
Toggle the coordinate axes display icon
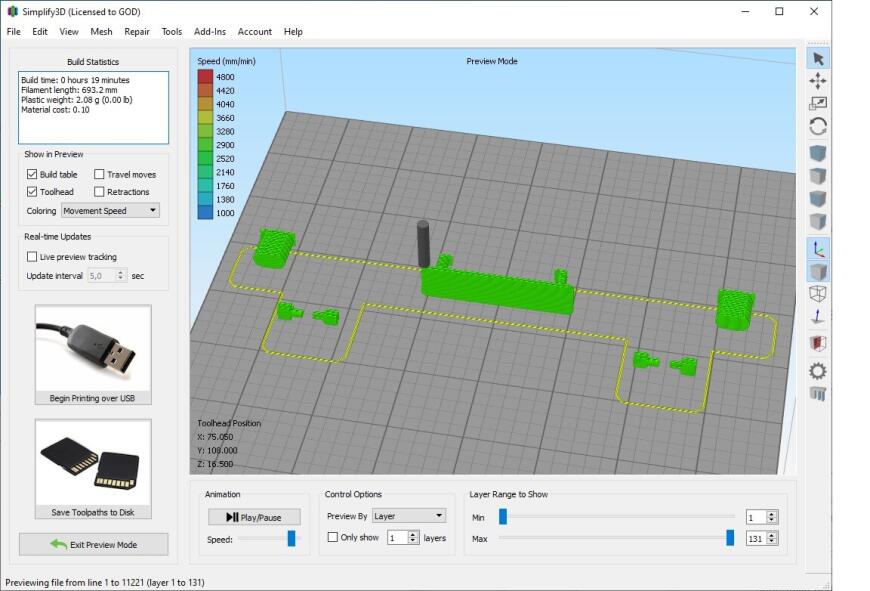pos(818,249)
